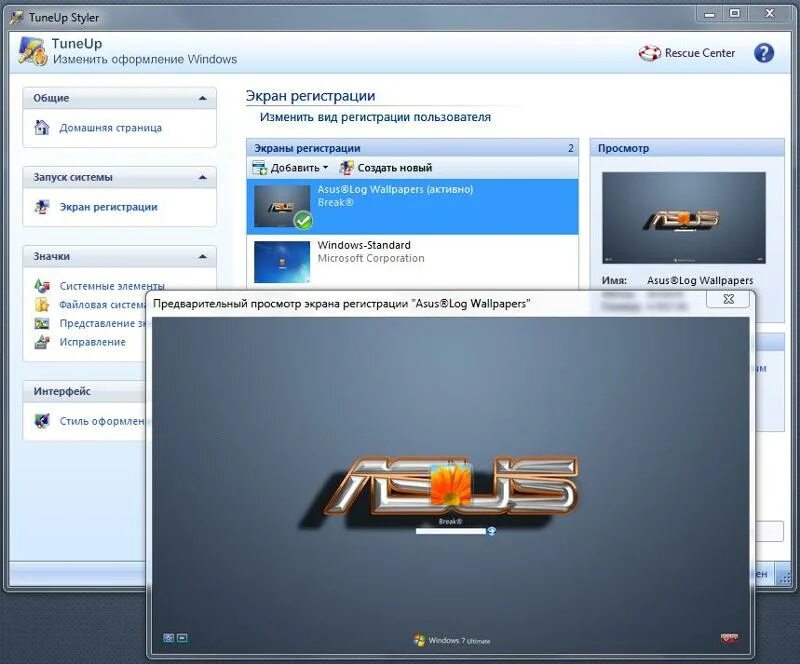Click the Просмотр panel preview image

(x=684, y=217)
